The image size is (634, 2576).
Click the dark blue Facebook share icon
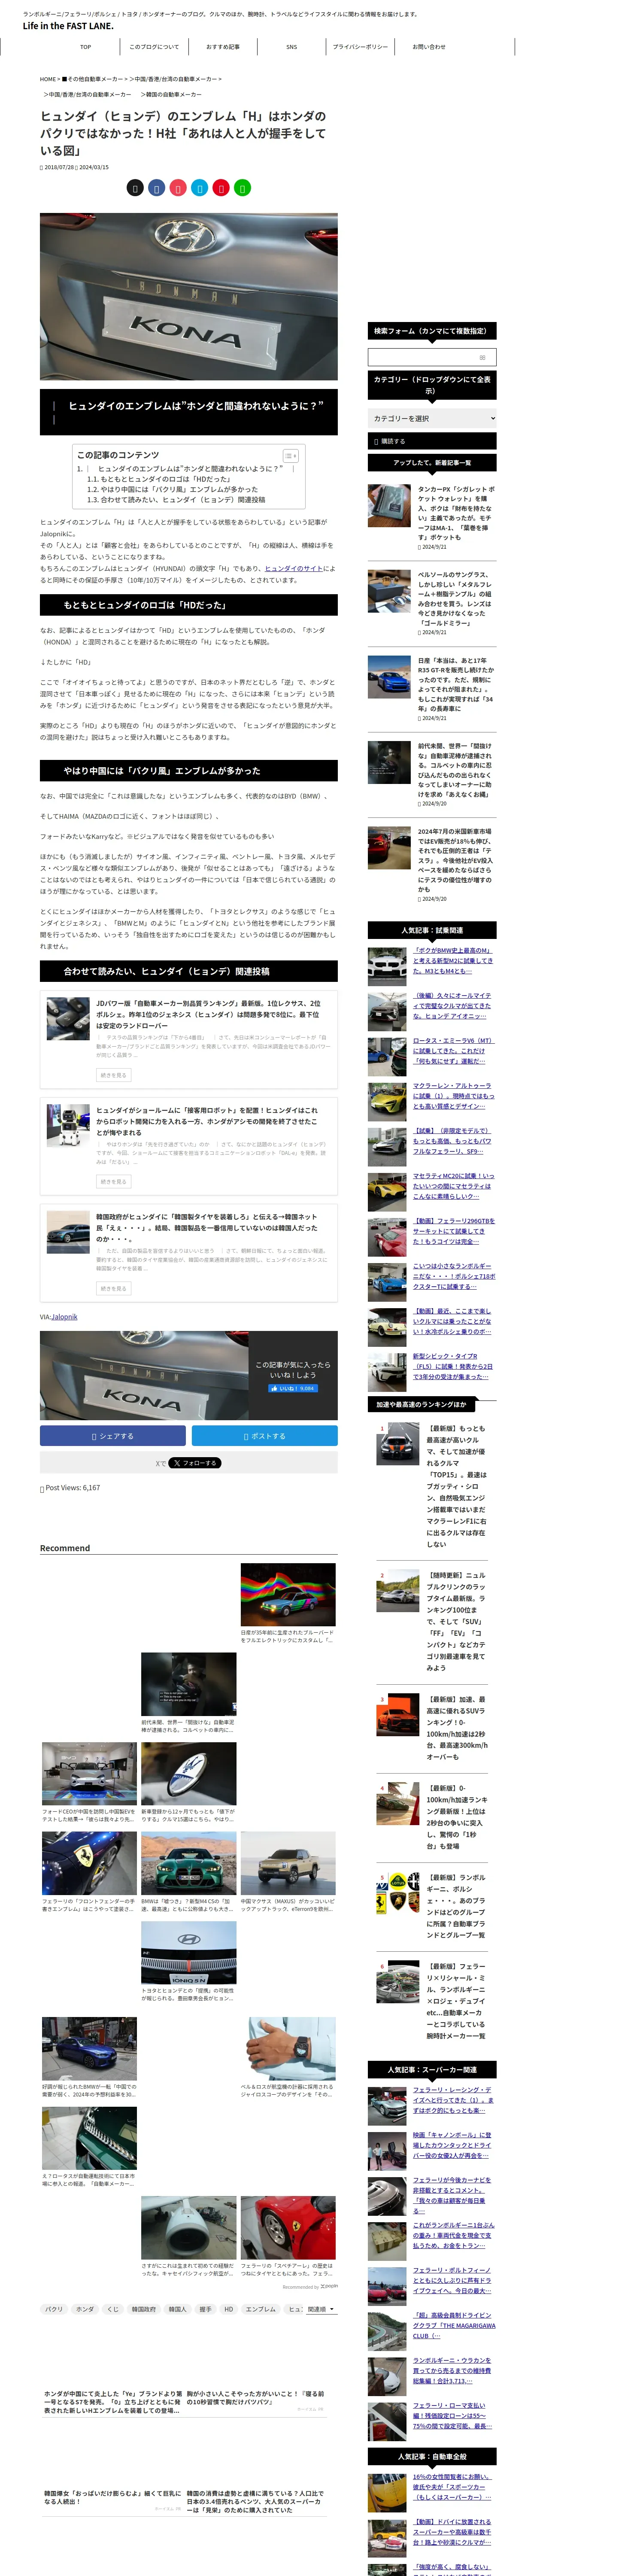coord(157,188)
